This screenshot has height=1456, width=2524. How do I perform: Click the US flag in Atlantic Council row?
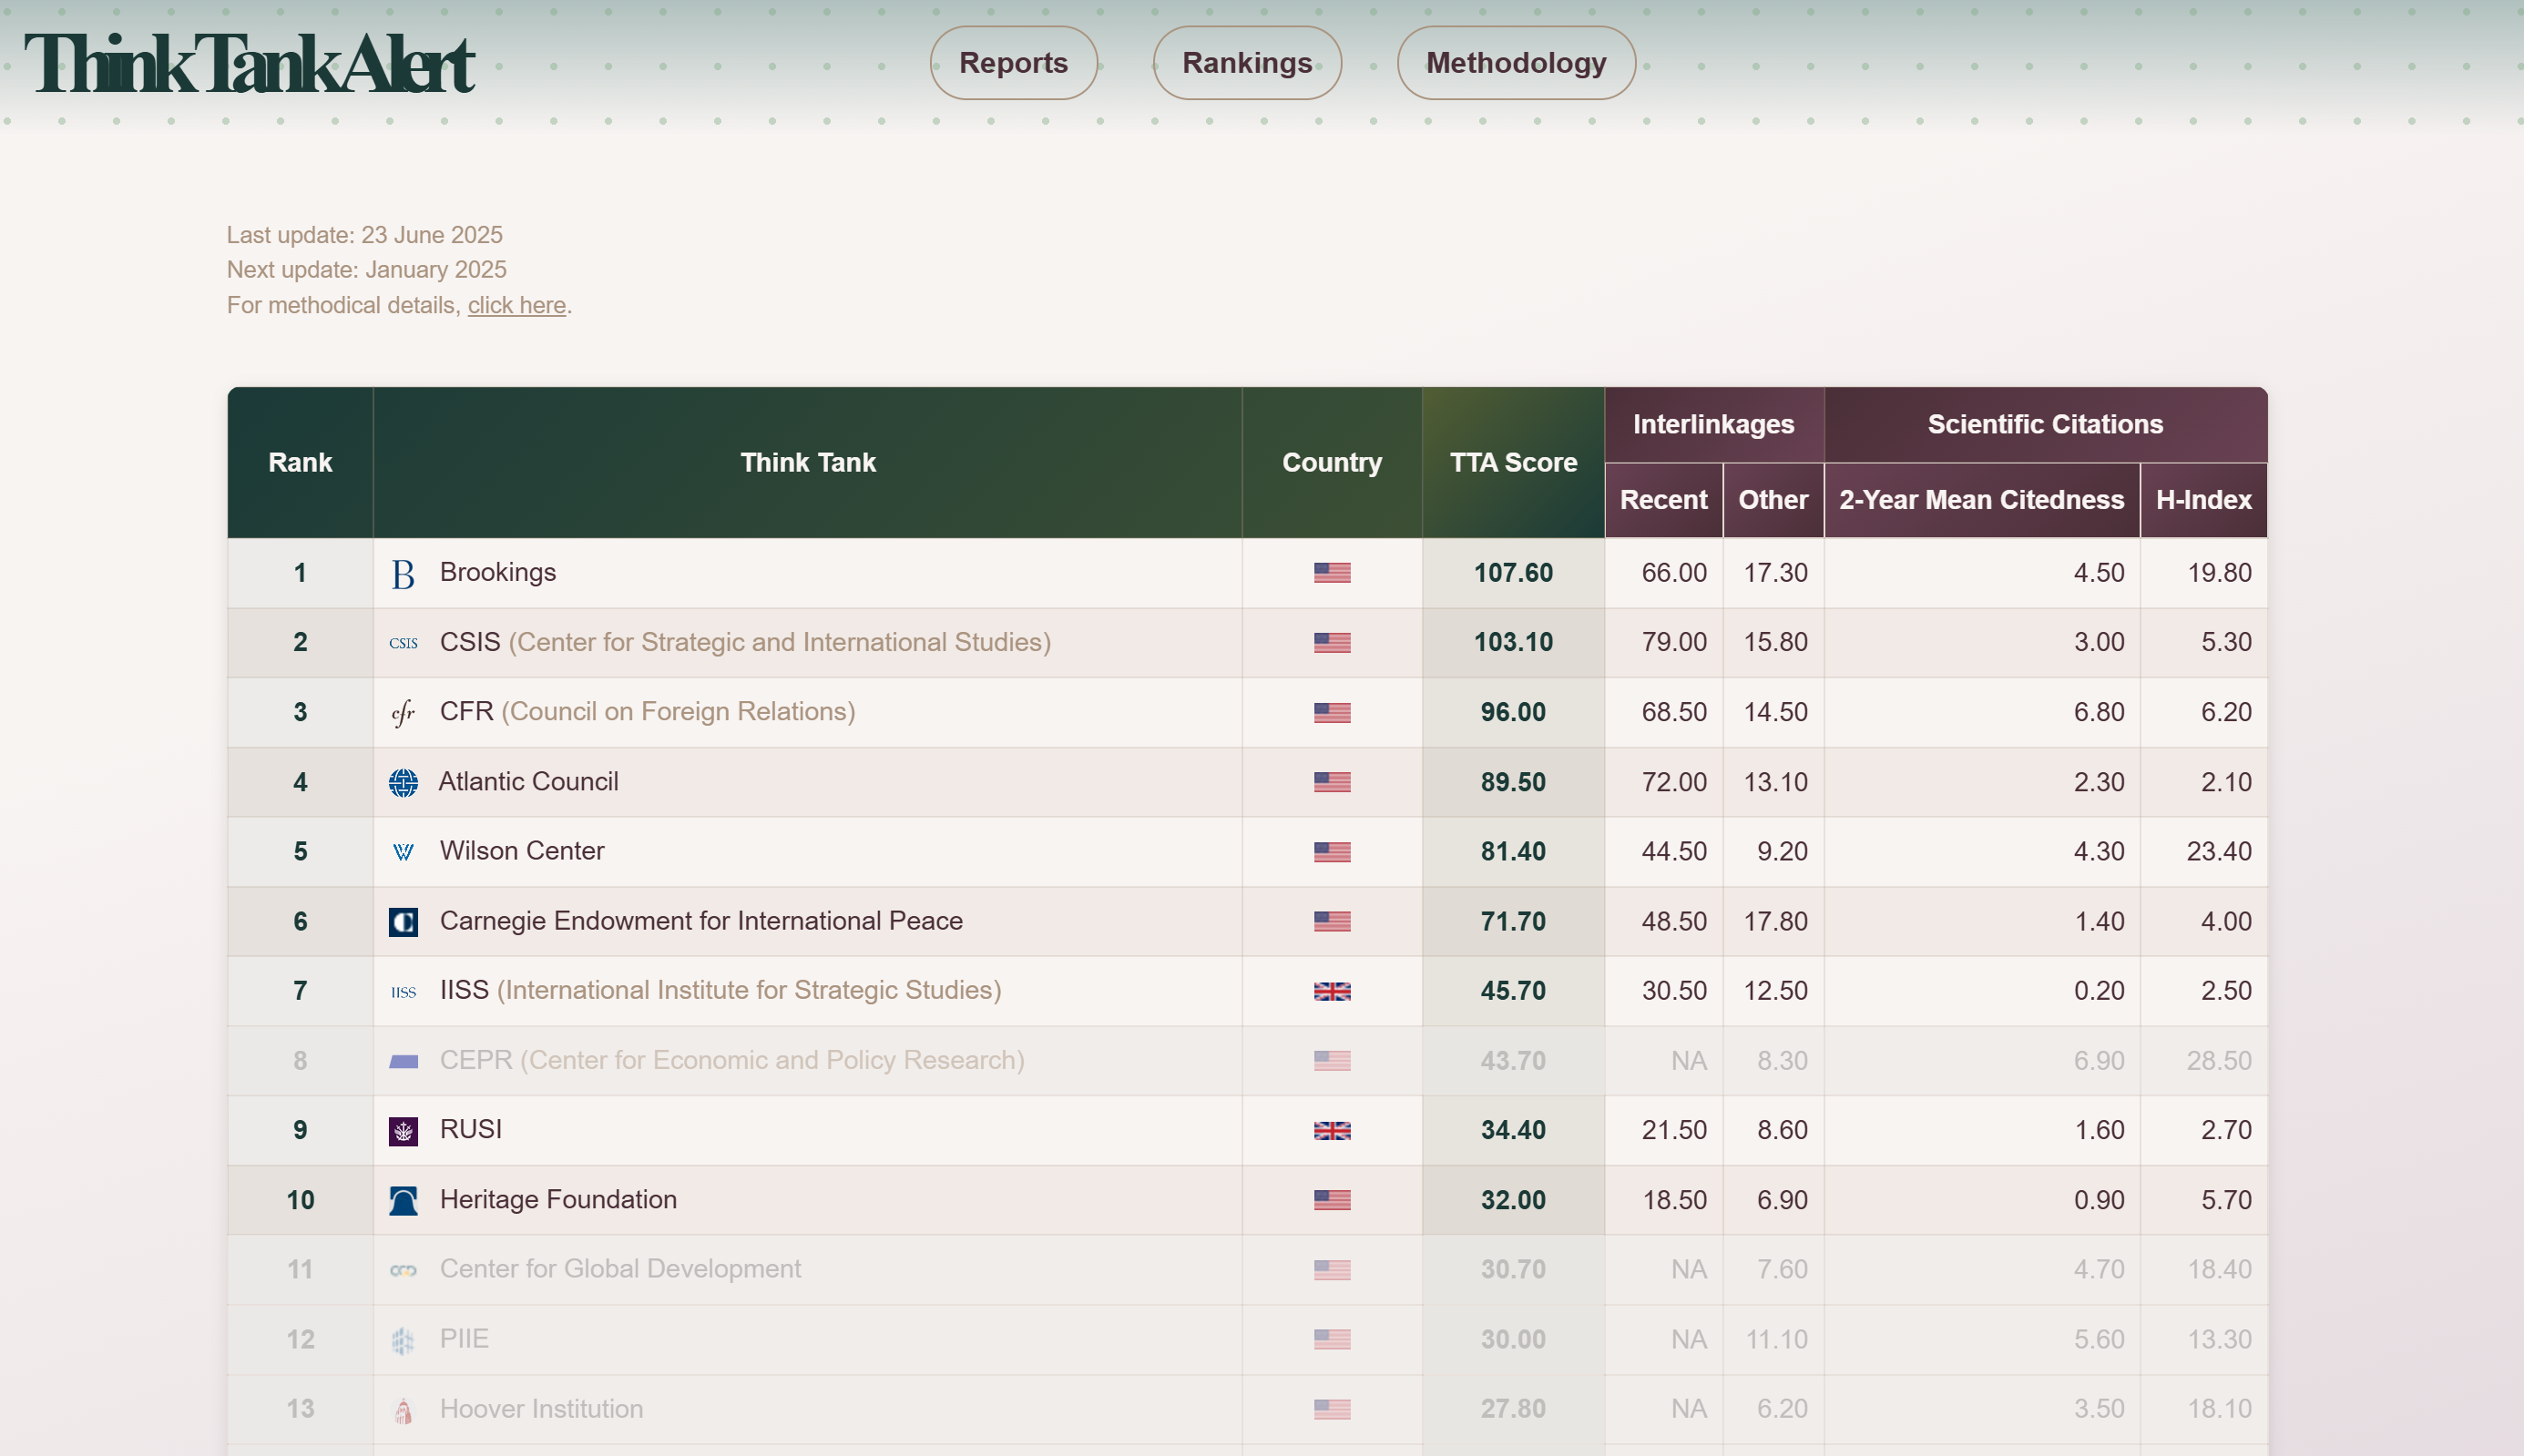click(1332, 782)
